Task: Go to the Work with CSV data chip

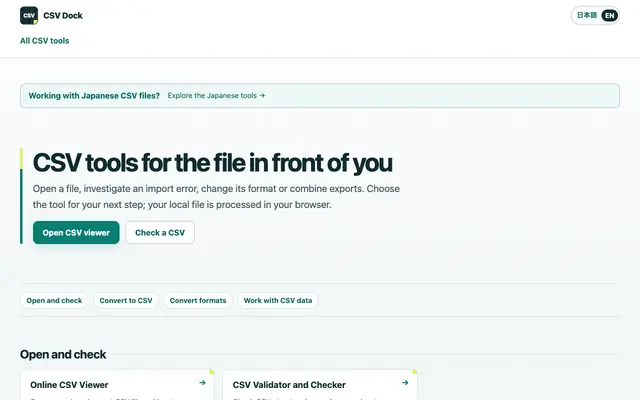Action: [x=278, y=300]
